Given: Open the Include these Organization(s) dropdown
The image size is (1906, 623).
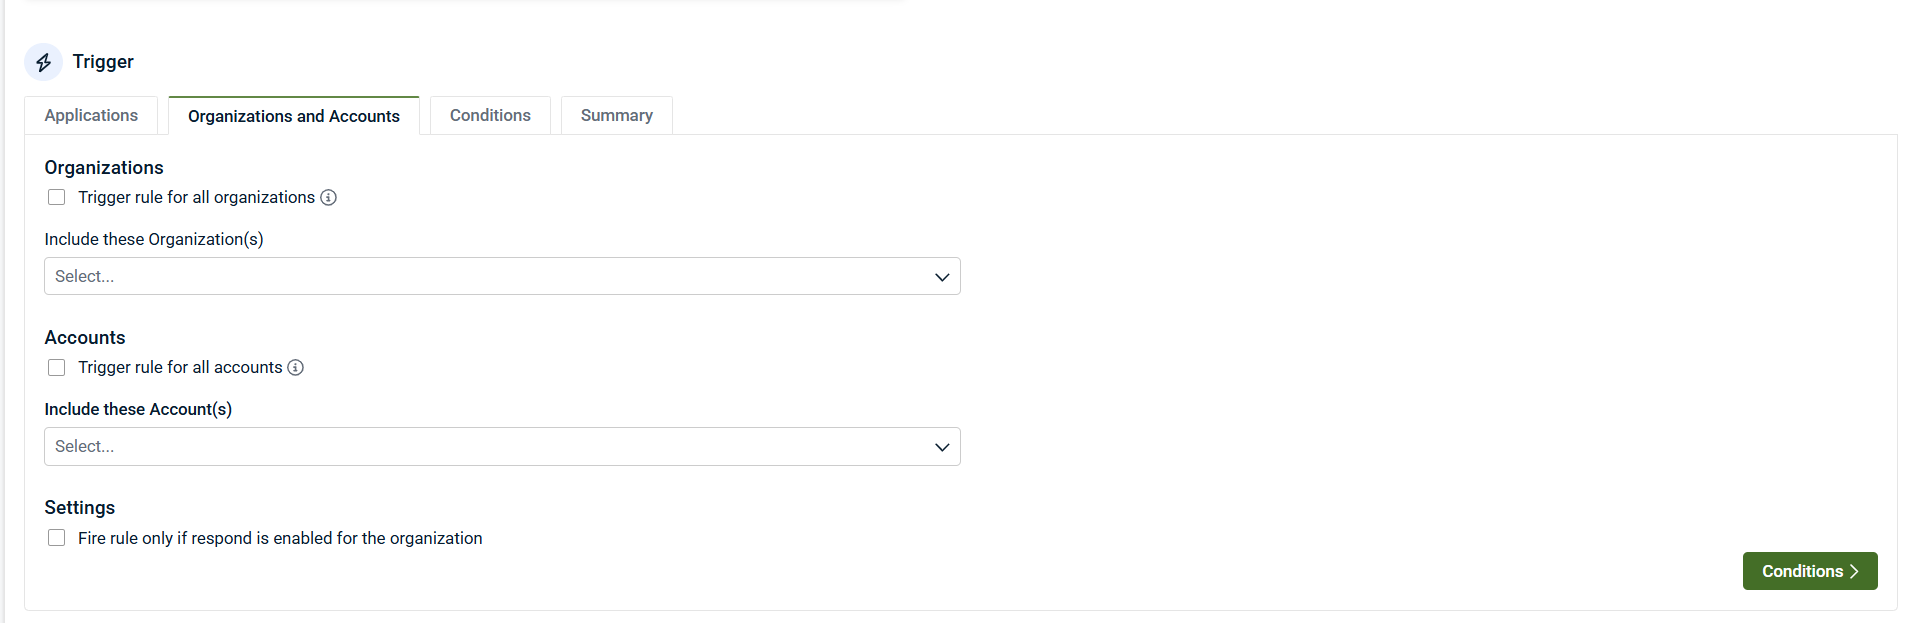Looking at the screenshot, I should point(480,276).
